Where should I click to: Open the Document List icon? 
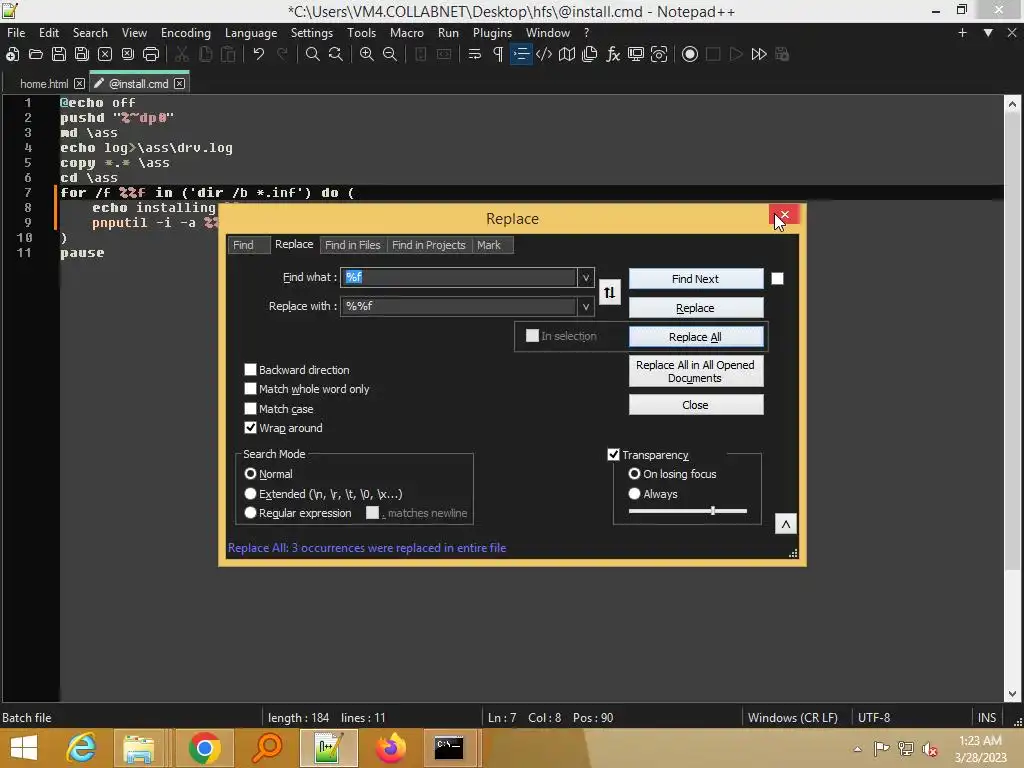(590, 54)
